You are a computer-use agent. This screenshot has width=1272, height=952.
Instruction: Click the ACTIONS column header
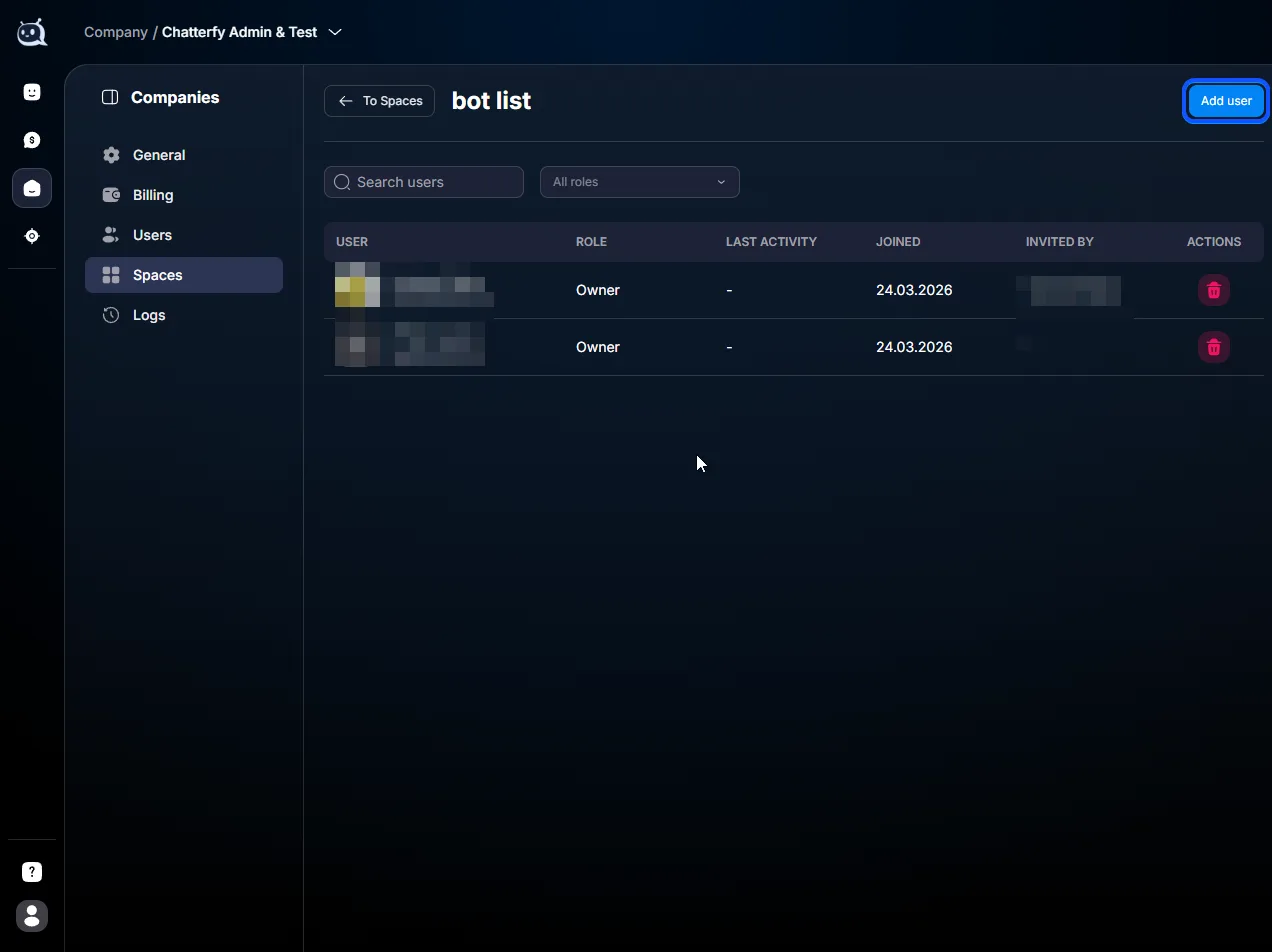[1214, 242]
